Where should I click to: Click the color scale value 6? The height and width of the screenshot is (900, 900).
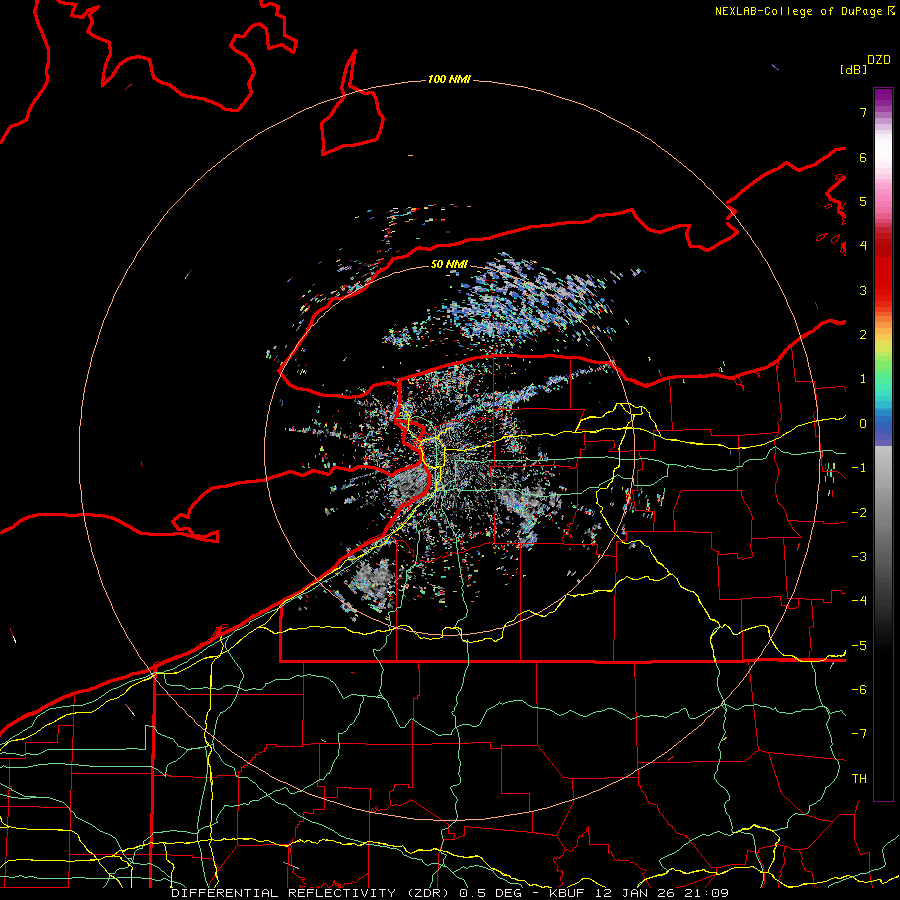tap(863, 157)
